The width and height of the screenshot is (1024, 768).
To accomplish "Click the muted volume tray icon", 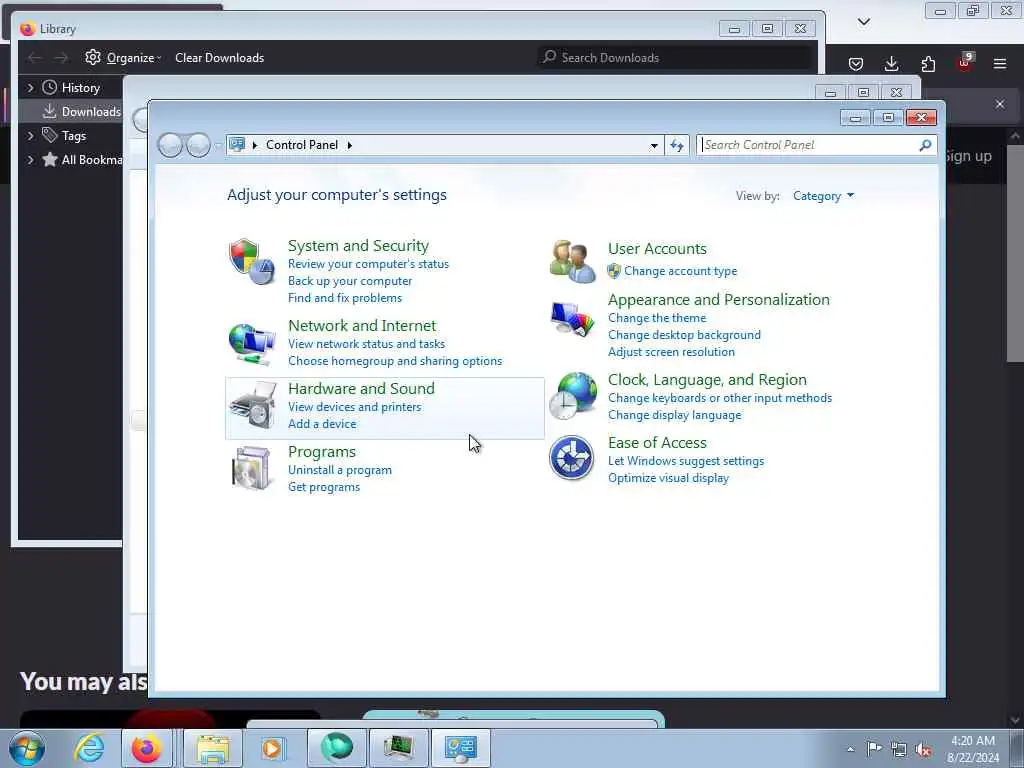I will pos(923,750).
